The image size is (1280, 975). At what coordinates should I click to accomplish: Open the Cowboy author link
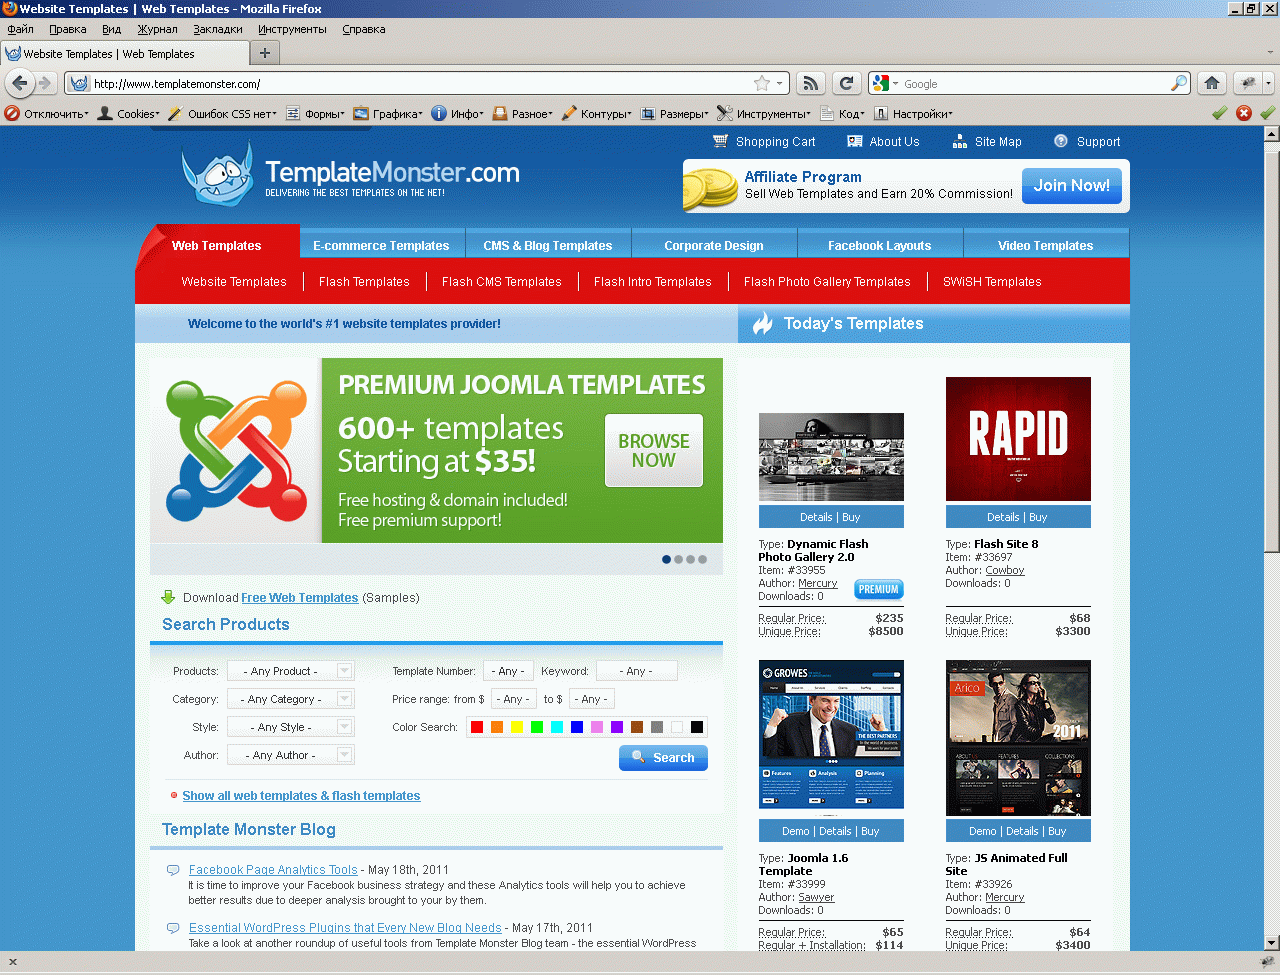[x=1005, y=570]
